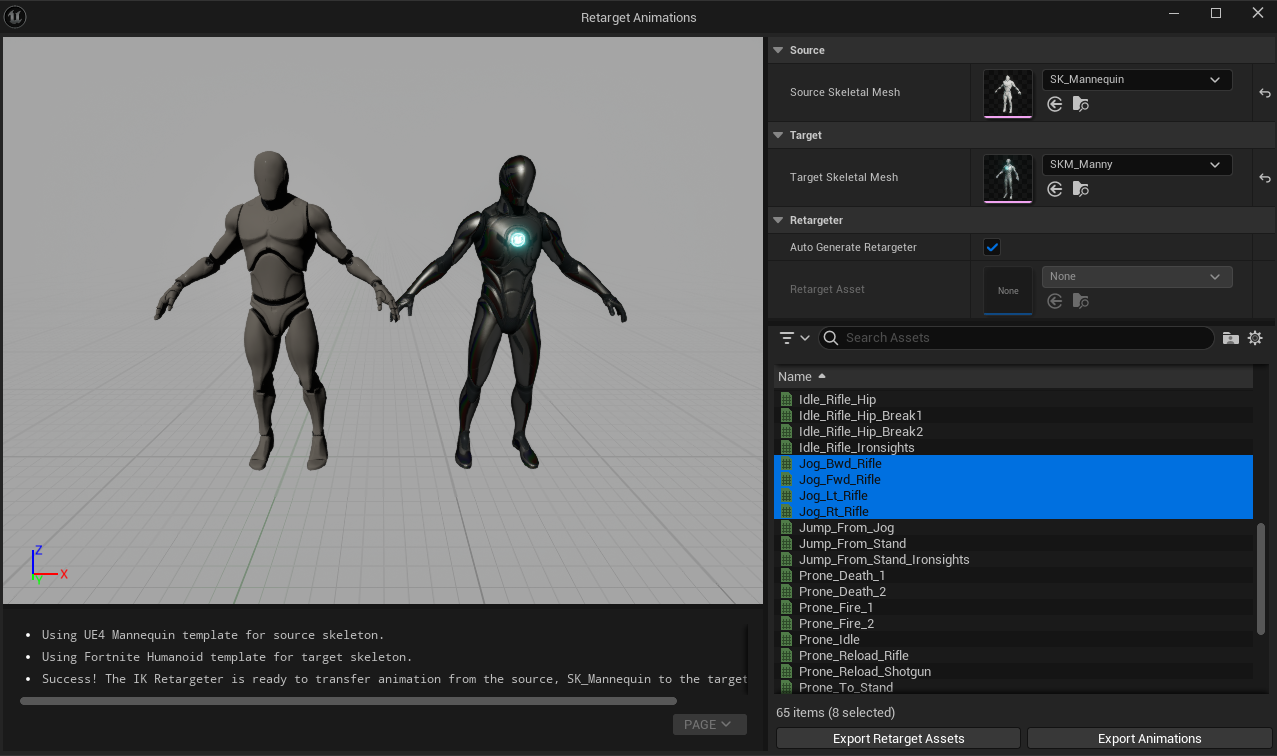The height and width of the screenshot is (756, 1277).
Task: Select Prone_Fire_2 animation
Action: coord(1013,624)
